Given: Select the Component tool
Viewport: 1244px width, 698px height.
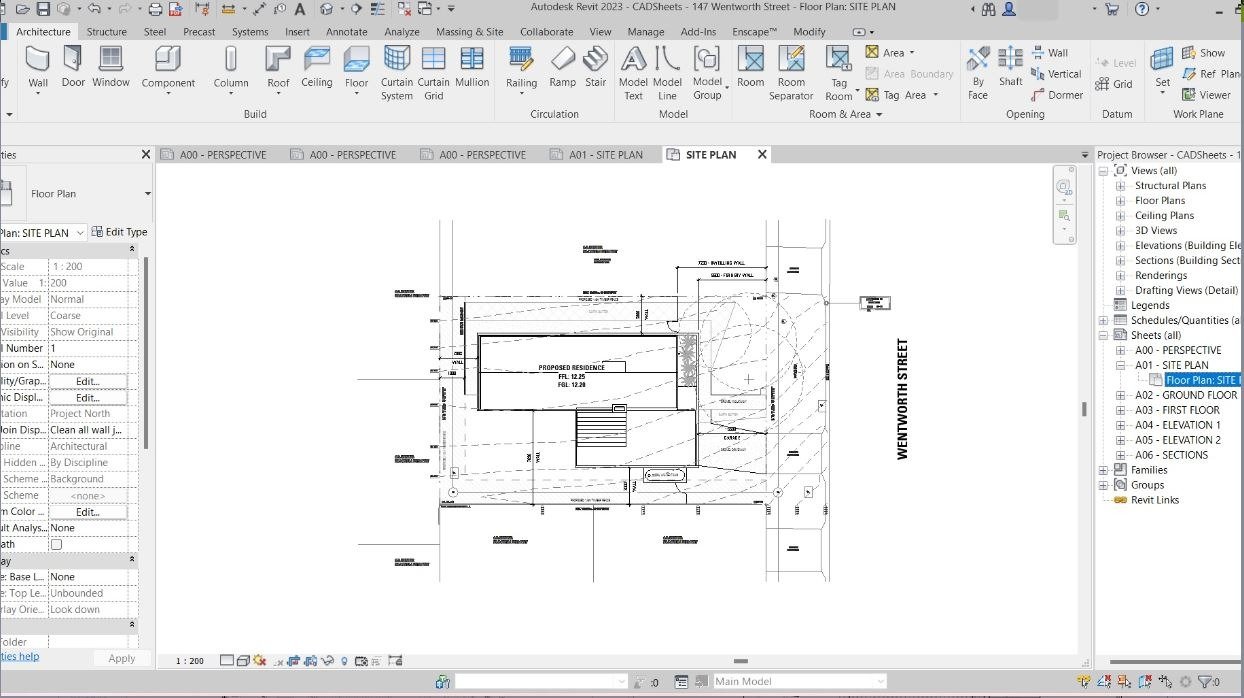Looking at the screenshot, I should 168,70.
